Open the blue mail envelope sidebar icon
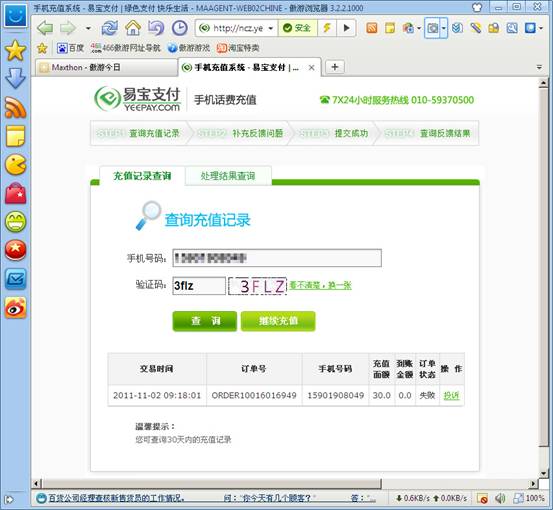The image size is (553, 510). pos(15,279)
